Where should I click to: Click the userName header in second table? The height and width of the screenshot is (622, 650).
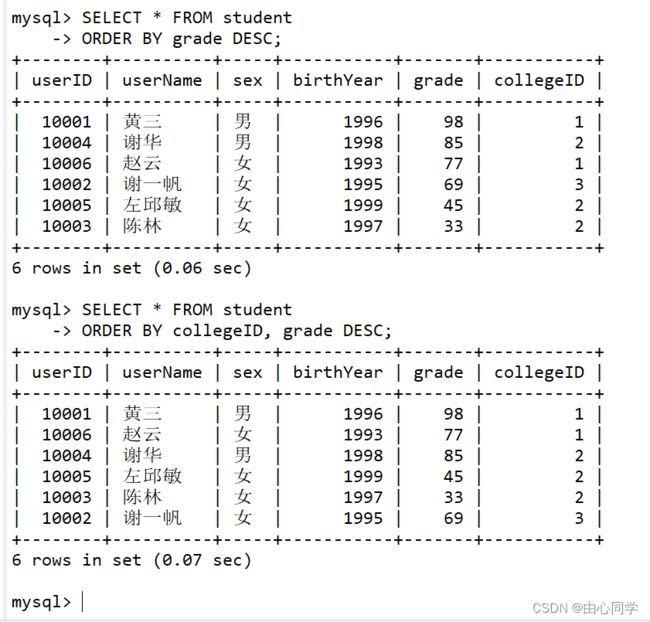[162, 372]
